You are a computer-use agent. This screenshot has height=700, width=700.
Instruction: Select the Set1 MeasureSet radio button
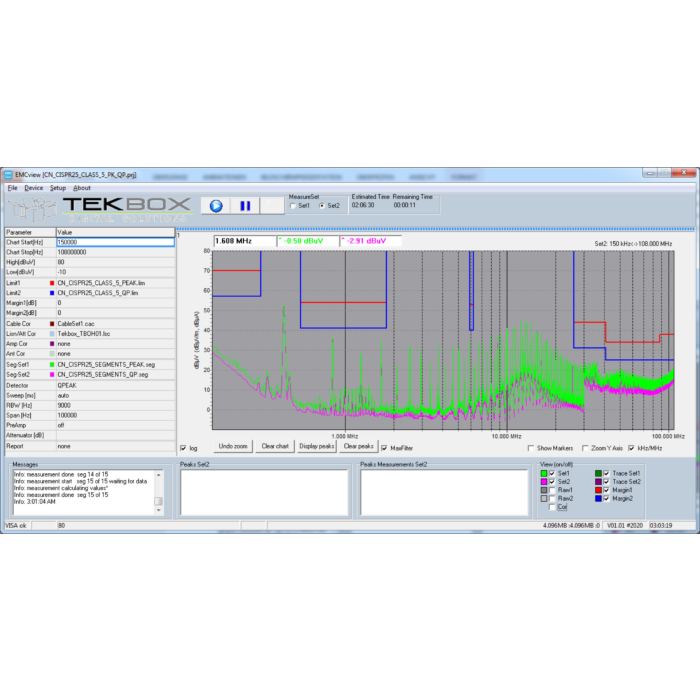[292, 206]
